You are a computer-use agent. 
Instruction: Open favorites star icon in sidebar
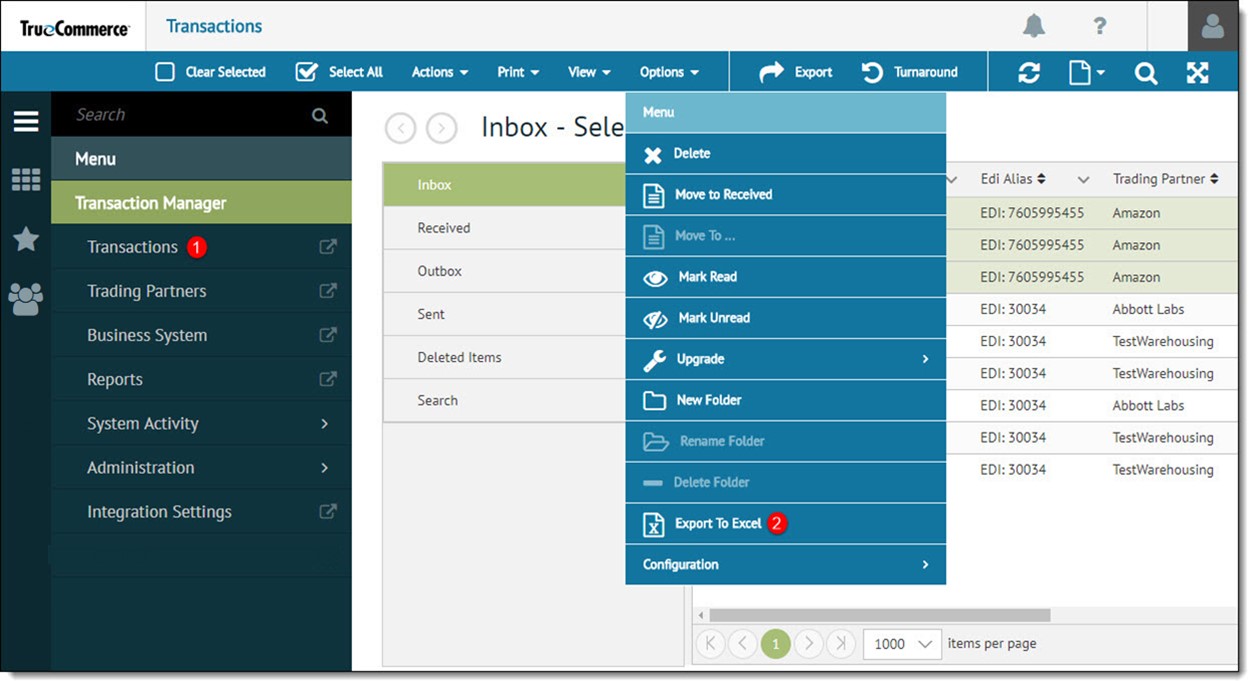pyautogui.click(x=26, y=239)
